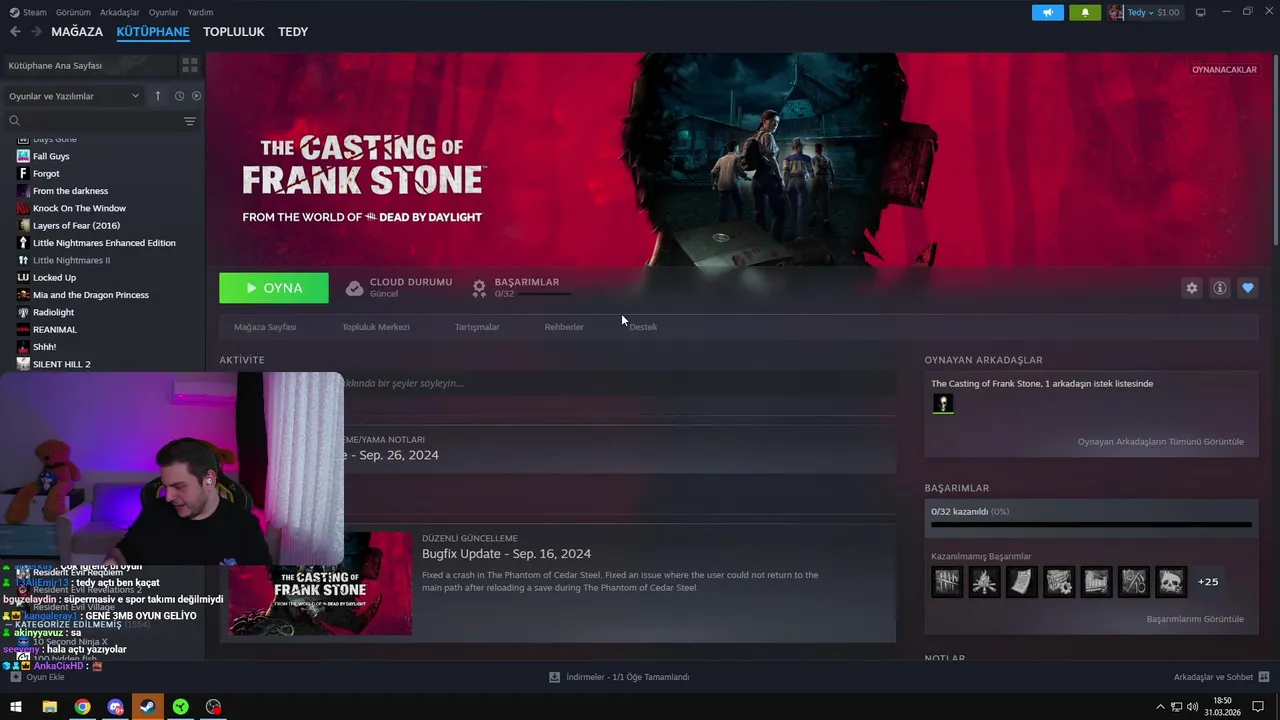Expand Oyunlar ve Yazılımlar filter dropdown

coord(74,96)
